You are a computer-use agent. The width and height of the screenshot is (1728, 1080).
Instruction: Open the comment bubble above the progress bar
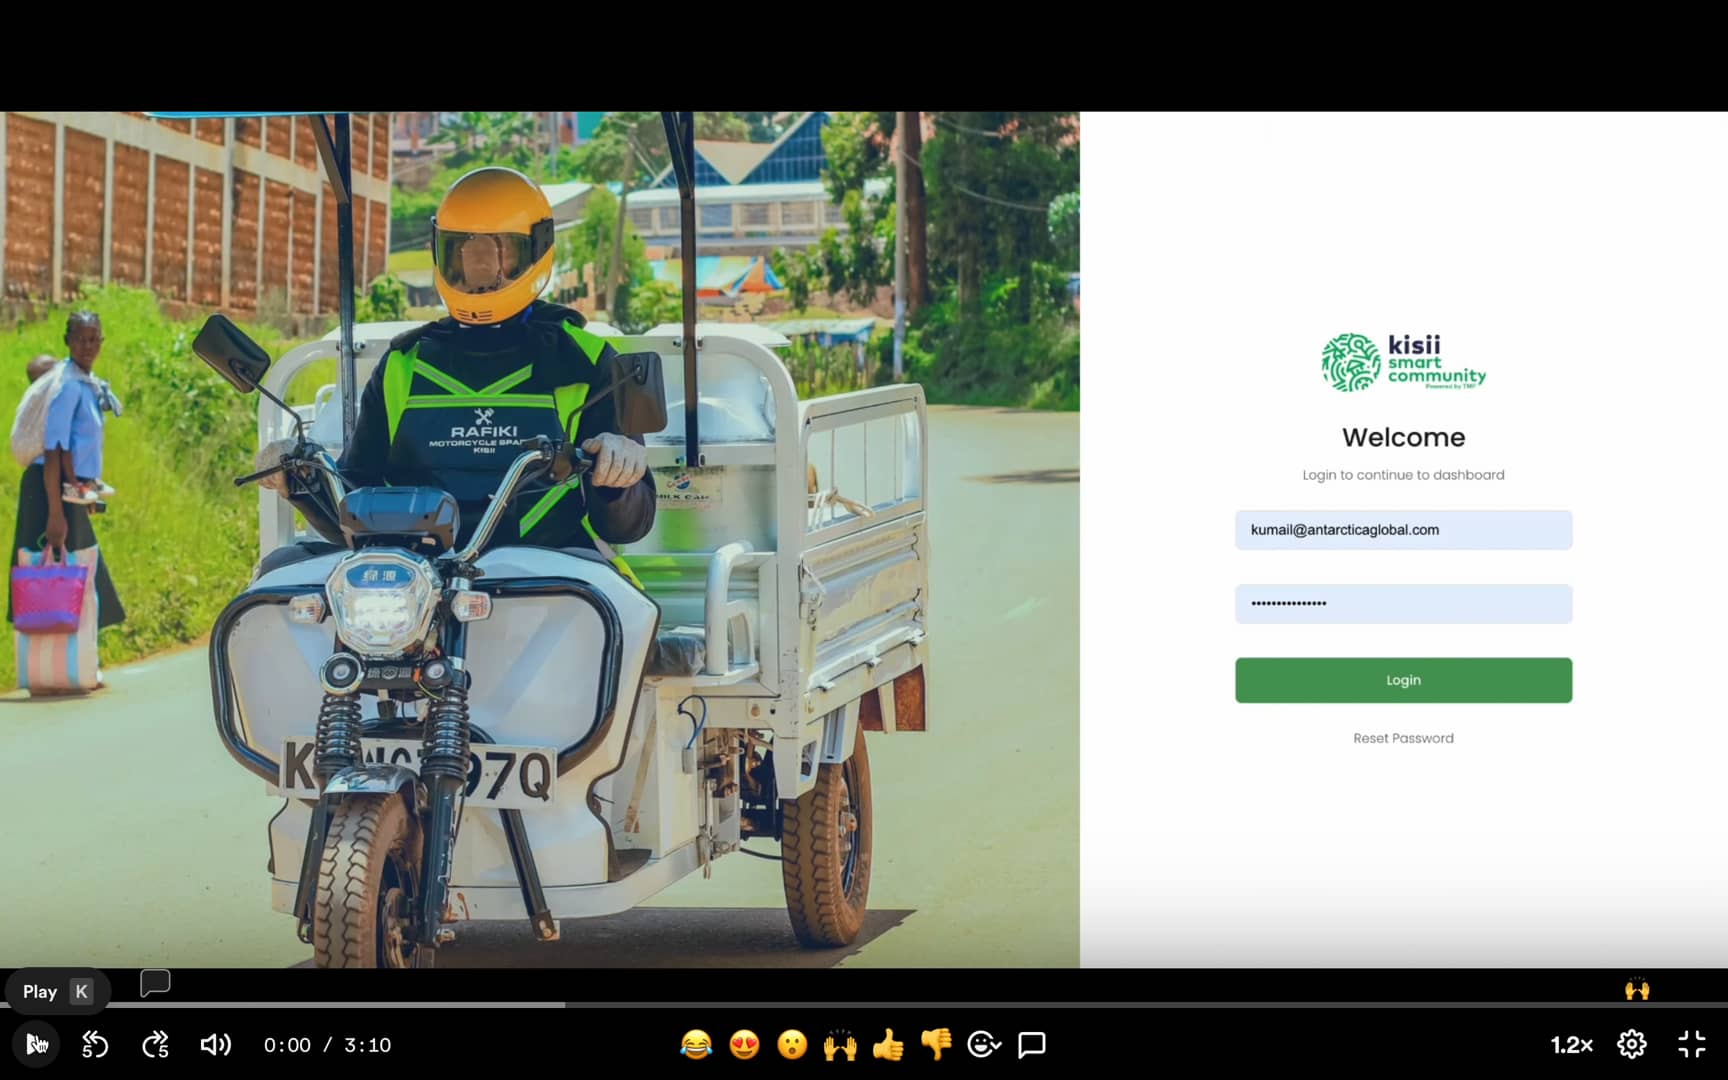coord(155,982)
